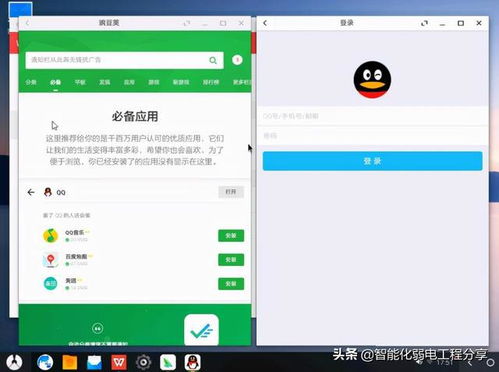
Task: Click the back arrow next to QQ entry
Action: (31, 192)
